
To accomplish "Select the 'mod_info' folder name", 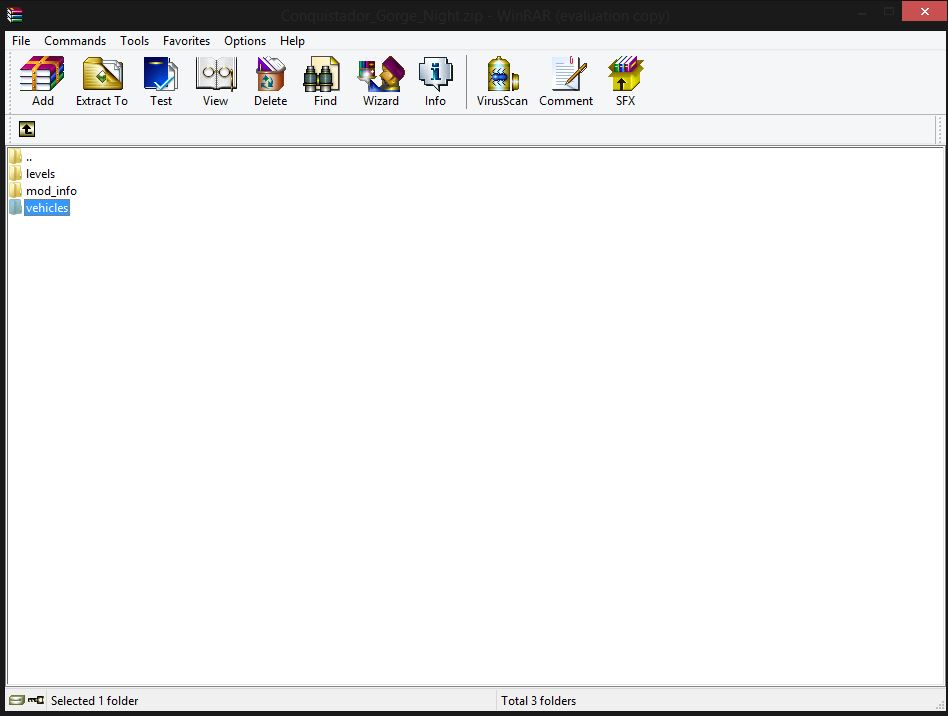I will [51, 191].
